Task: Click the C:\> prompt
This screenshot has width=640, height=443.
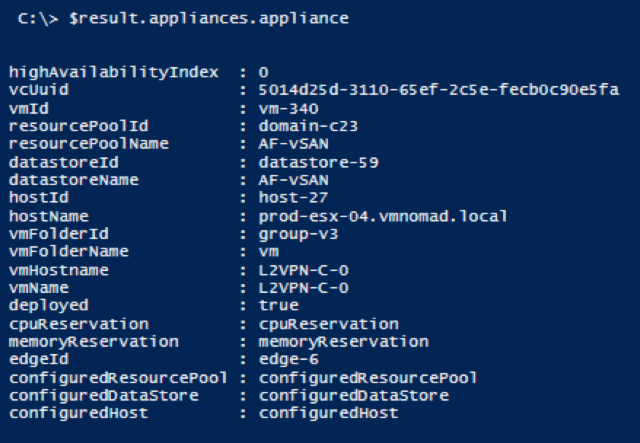Action: click(x=38, y=19)
